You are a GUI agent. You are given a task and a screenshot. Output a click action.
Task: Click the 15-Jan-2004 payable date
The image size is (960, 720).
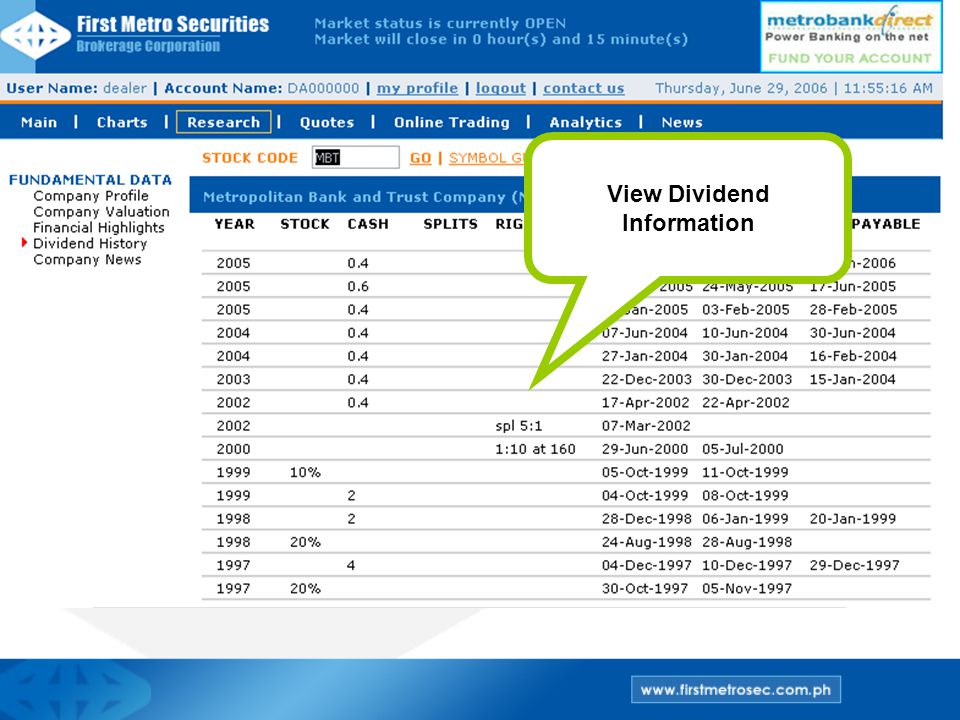click(852, 380)
